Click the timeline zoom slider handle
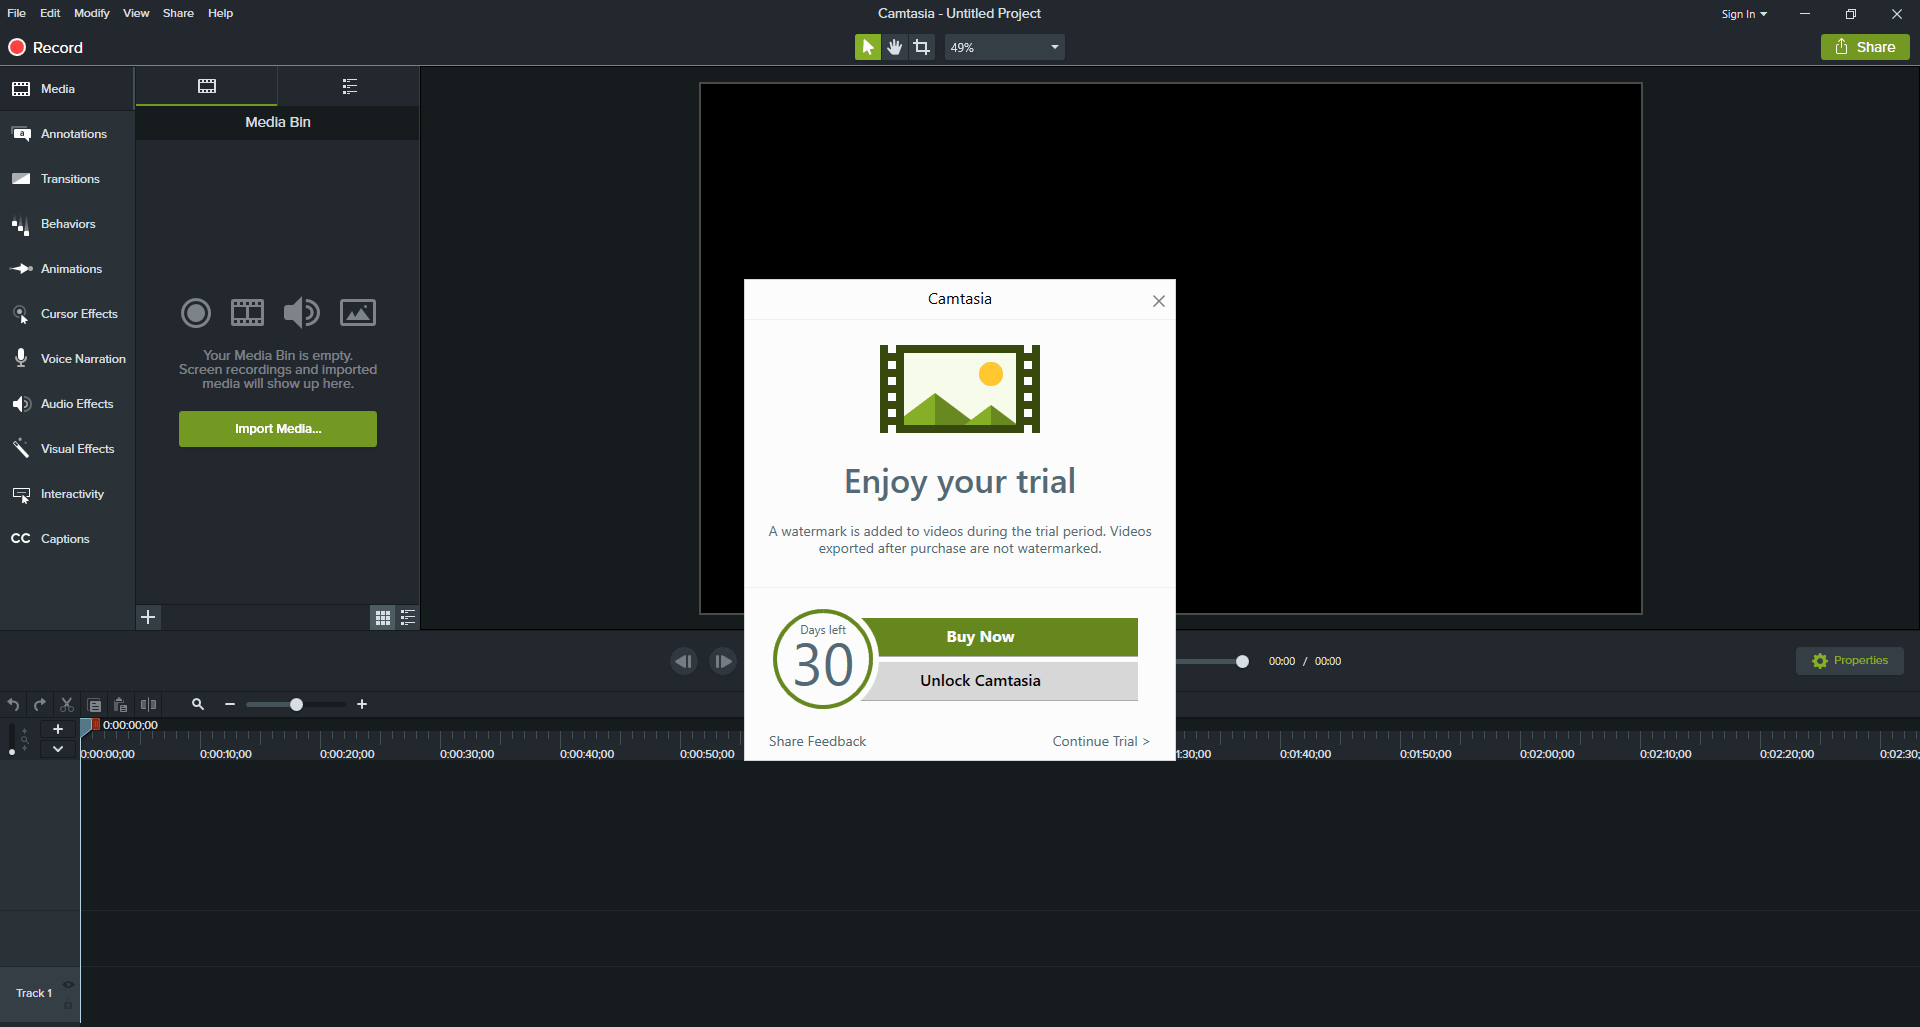Screen dimensions: 1920x1027 pos(296,705)
